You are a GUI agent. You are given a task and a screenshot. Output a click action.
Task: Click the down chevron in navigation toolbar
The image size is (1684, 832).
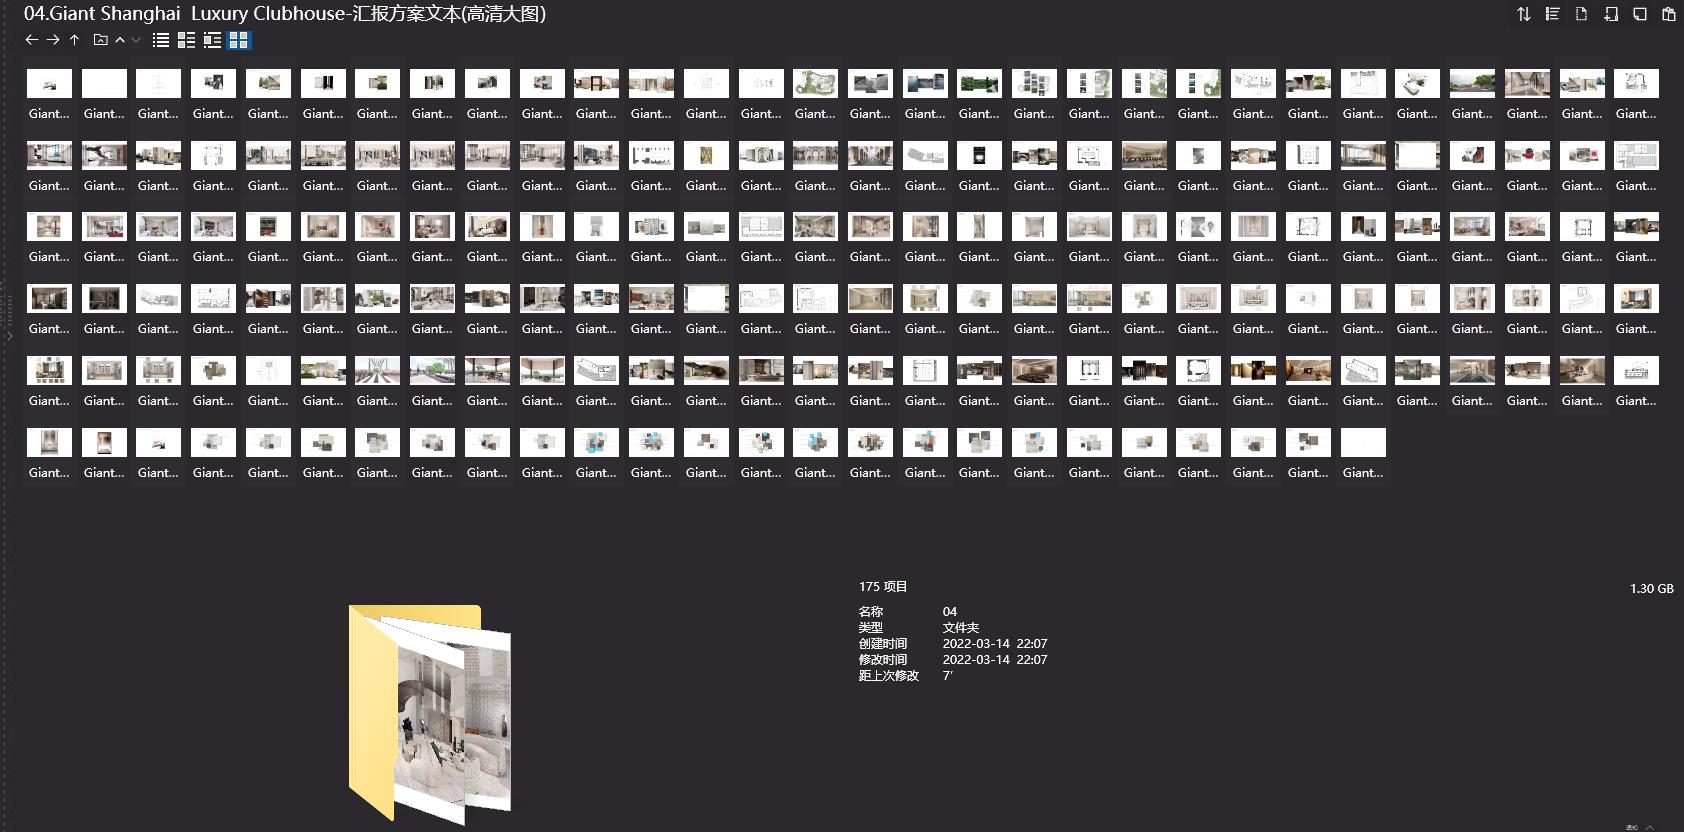click(x=136, y=40)
